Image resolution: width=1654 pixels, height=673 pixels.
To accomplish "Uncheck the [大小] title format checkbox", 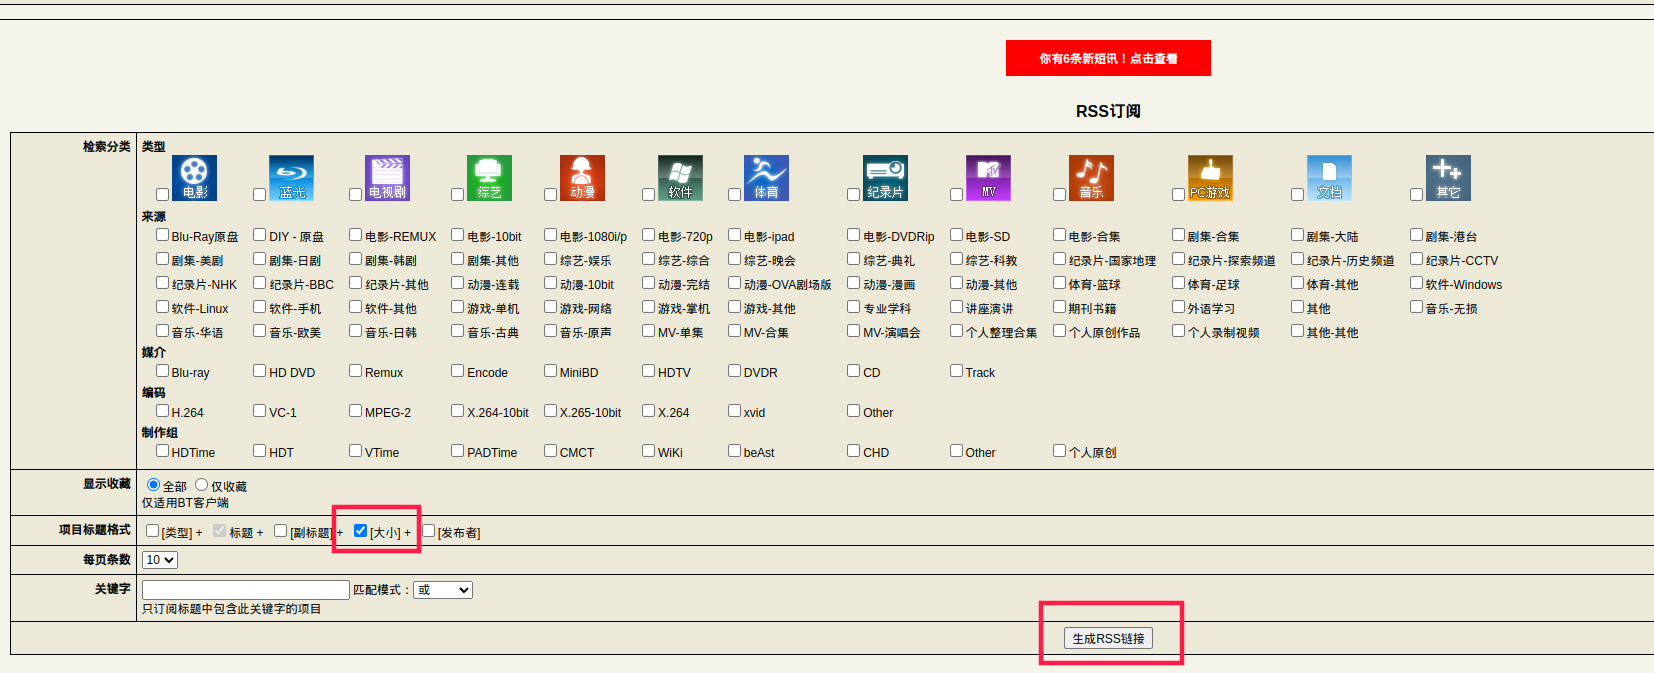I will pyautogui.click(x=361, y=531).
